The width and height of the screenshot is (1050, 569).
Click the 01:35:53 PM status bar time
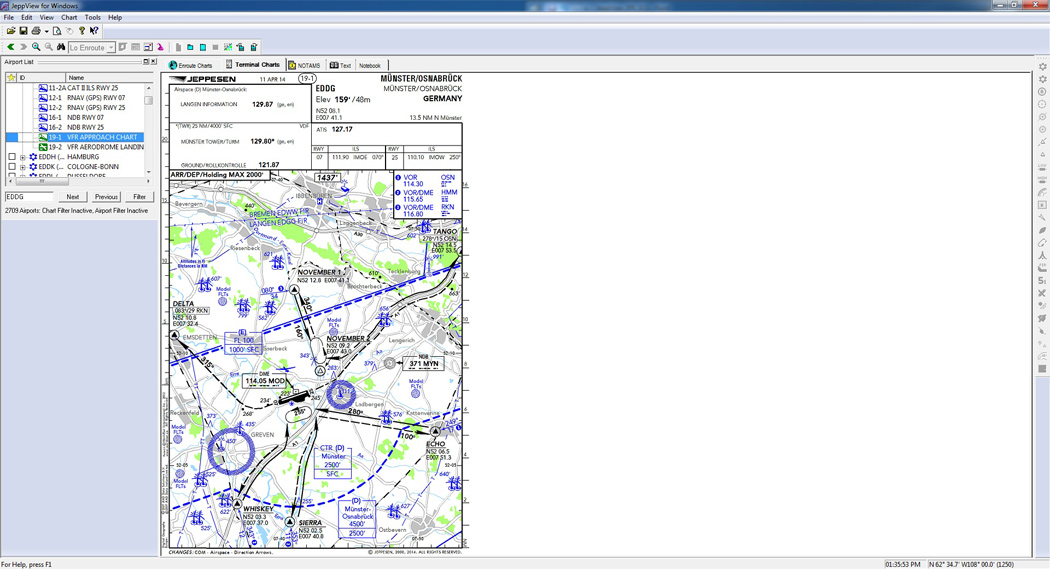point(903,564)
